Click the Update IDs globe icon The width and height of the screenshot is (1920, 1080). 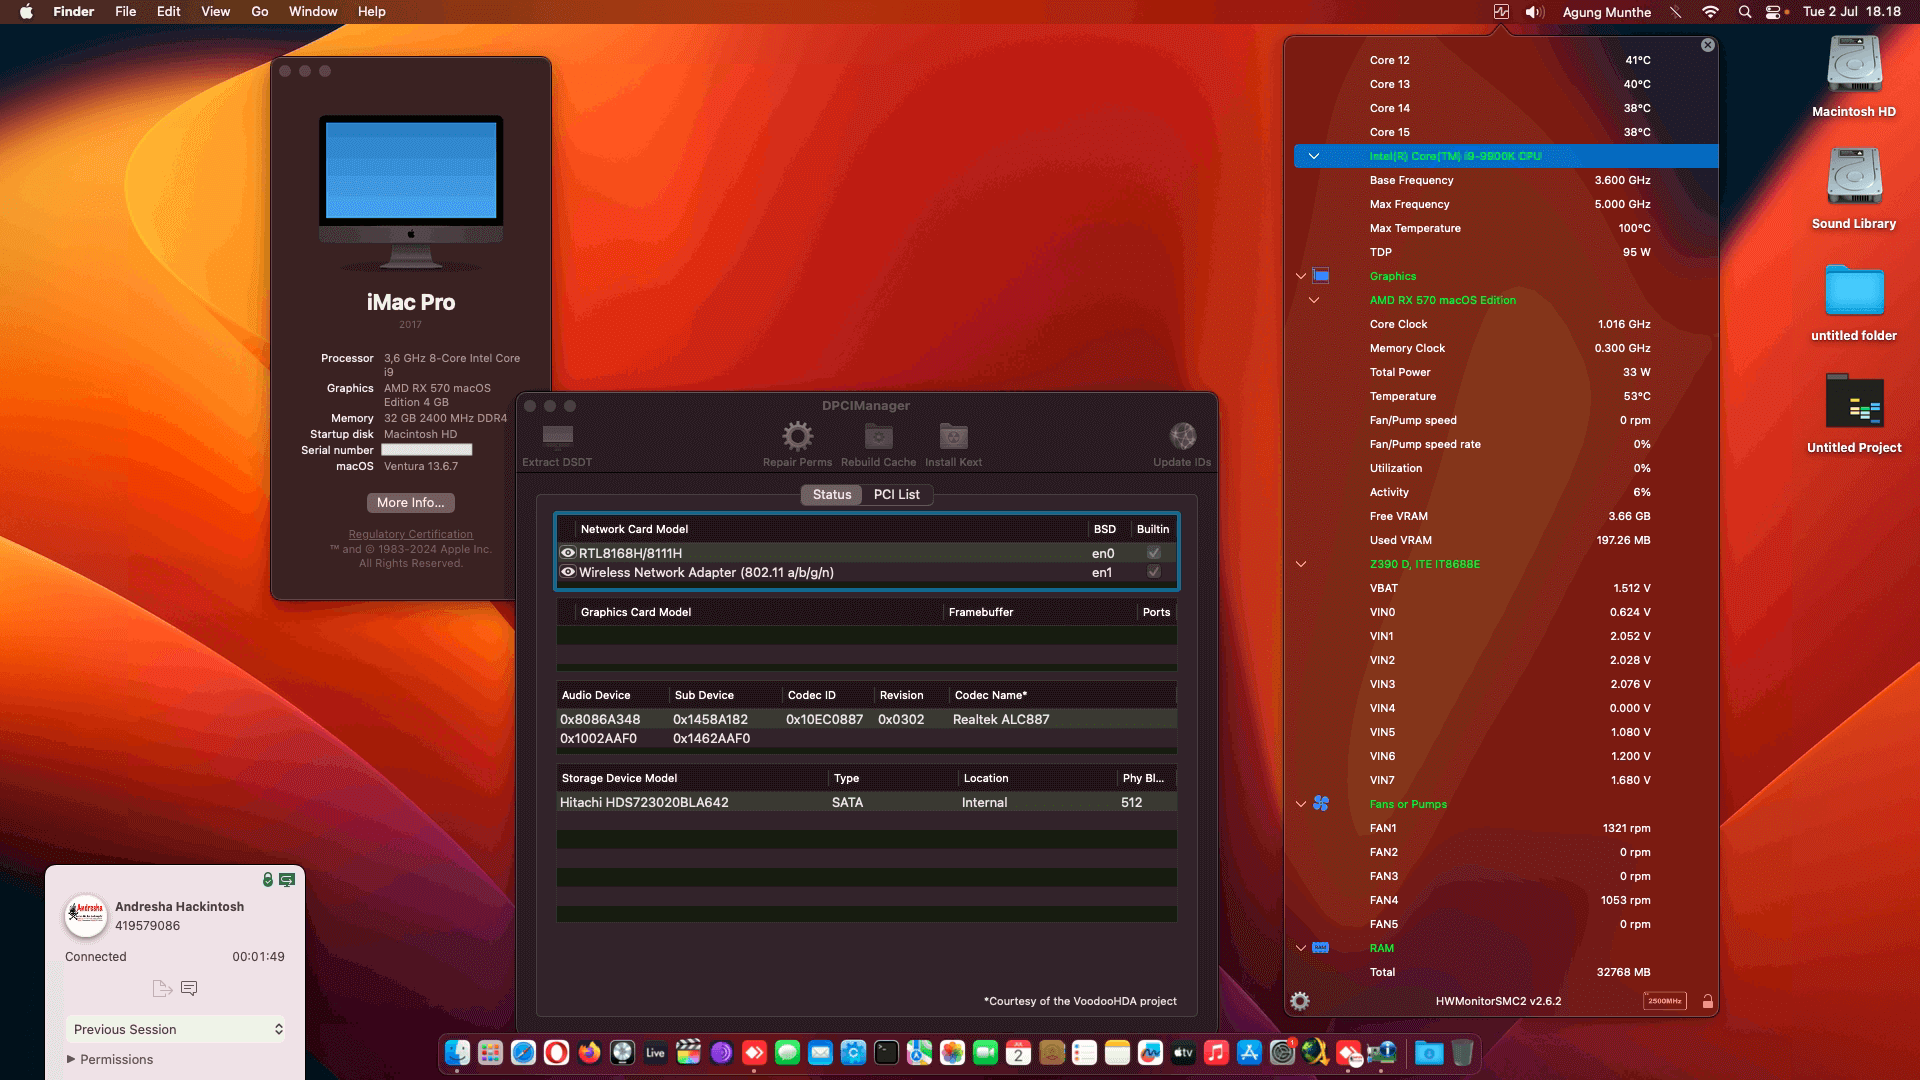tap(1182, 436)
